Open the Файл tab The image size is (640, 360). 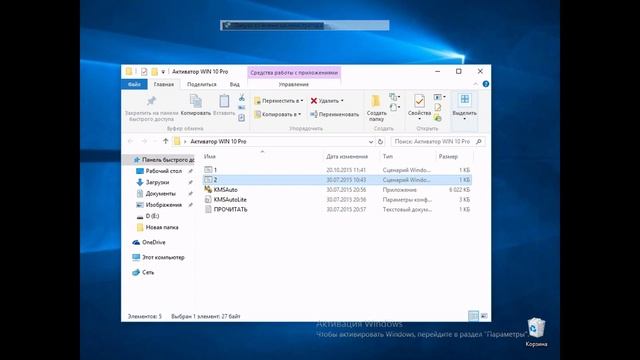point(134,84)
